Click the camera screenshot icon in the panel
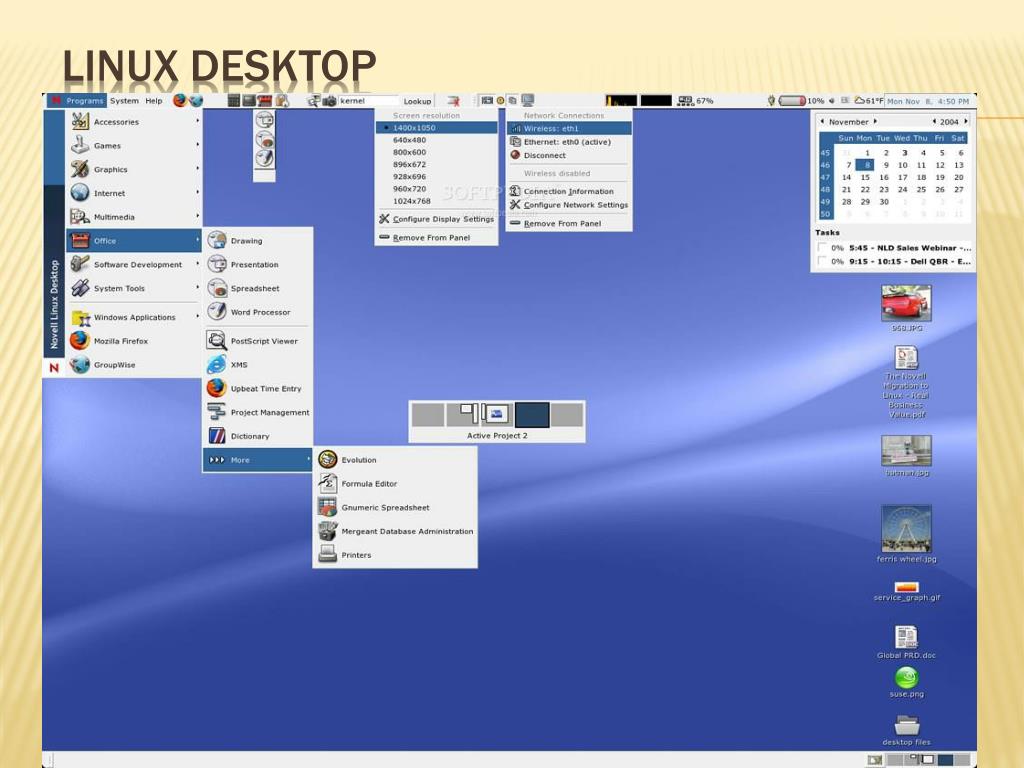The image size is (1024, 768). click(329, 101)
